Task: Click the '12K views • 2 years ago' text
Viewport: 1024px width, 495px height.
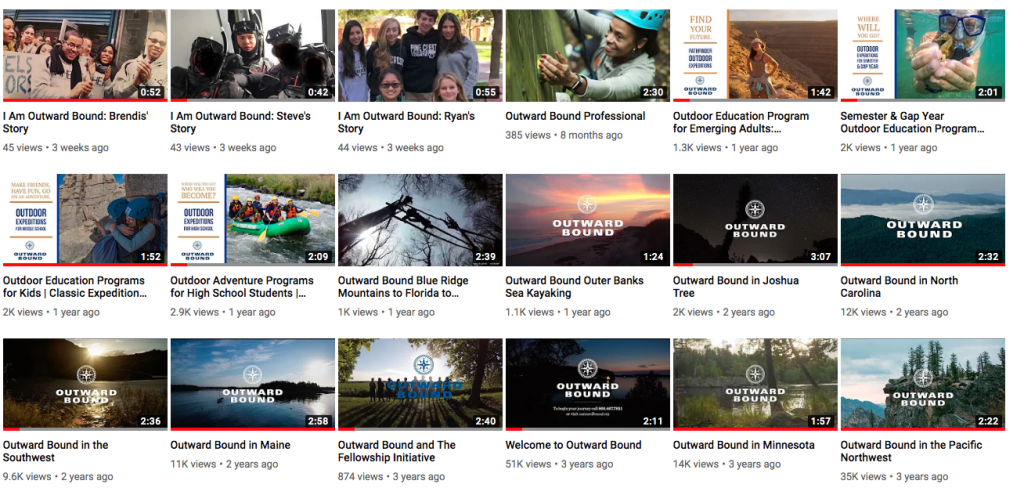Action: (x=894, y=312)
